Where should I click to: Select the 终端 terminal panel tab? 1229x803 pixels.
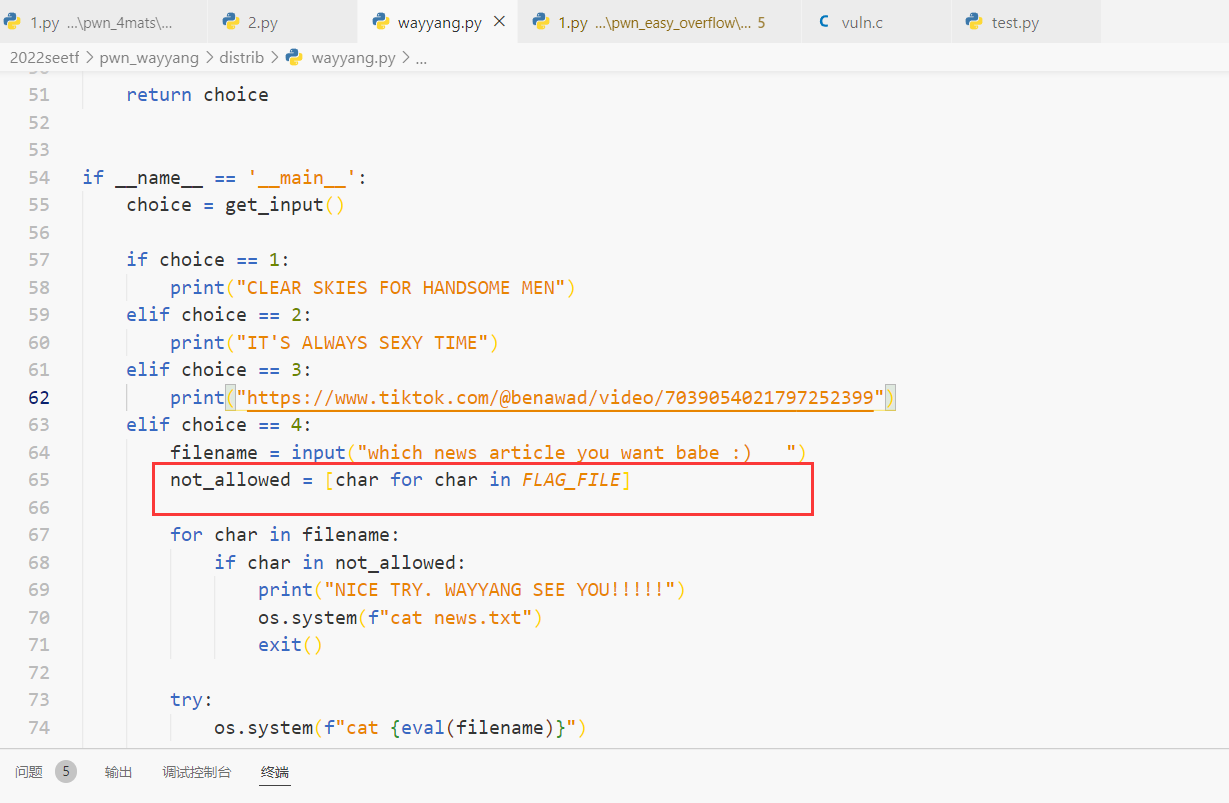pos(275,772)
